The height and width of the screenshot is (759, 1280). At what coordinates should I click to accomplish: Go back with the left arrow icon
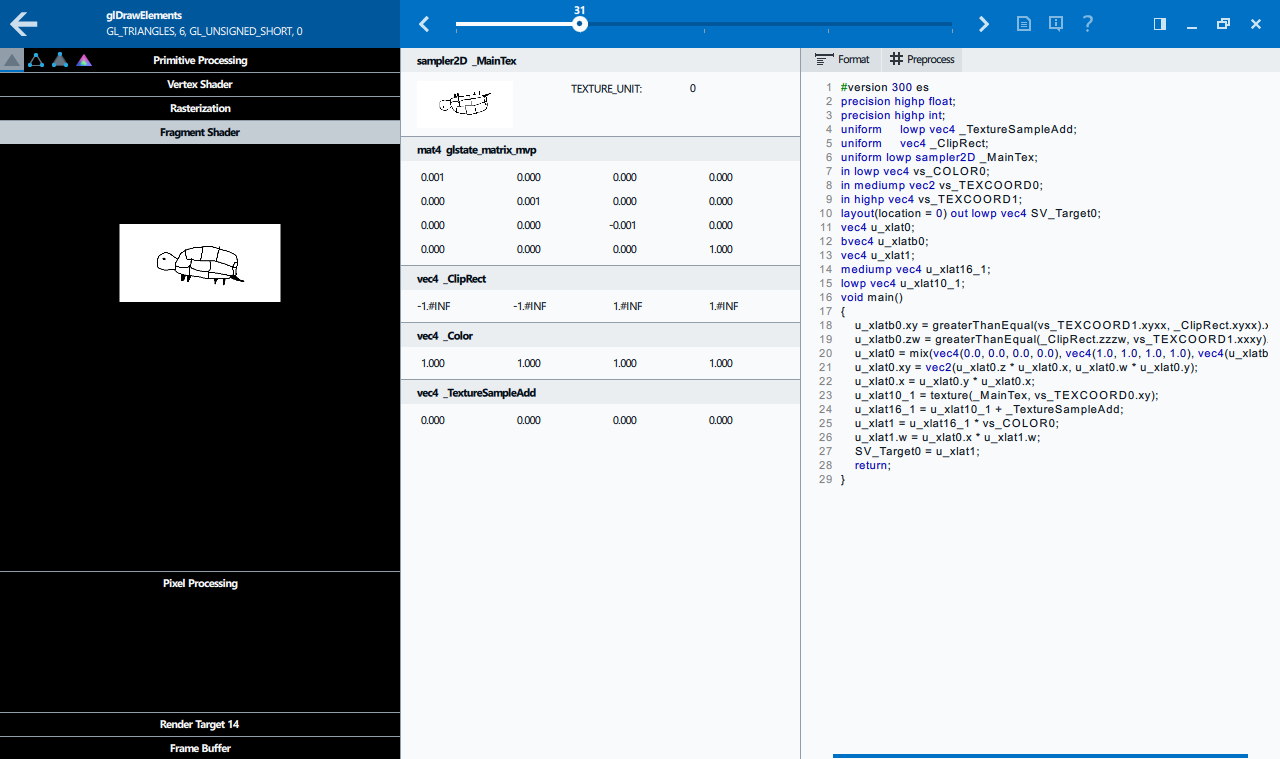(x=24, y=24)
